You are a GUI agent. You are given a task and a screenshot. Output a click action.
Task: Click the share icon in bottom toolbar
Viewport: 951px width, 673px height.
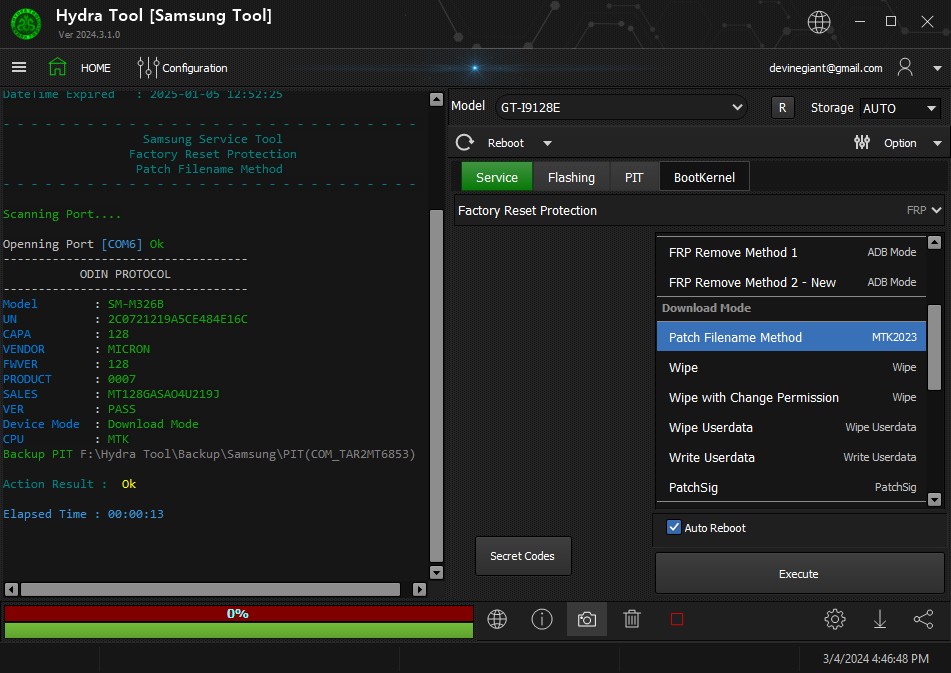923,620
